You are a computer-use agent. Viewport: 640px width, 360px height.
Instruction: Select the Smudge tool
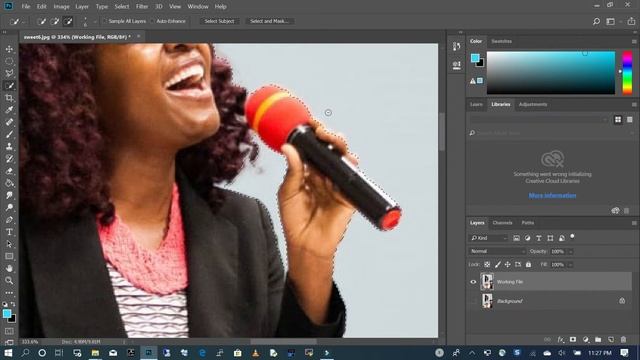[x=9, y=195]
